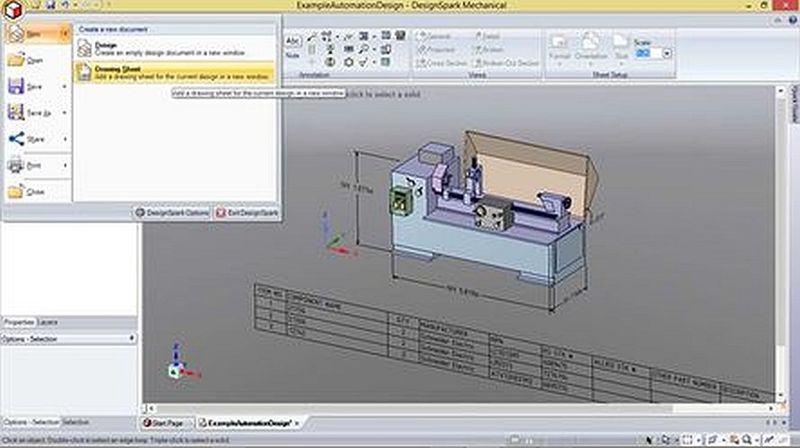Open the Orientation dropdown in Sheet Setup
This screenshot has height=448, width=800.
pyautogui.click(x=591, y=49)
